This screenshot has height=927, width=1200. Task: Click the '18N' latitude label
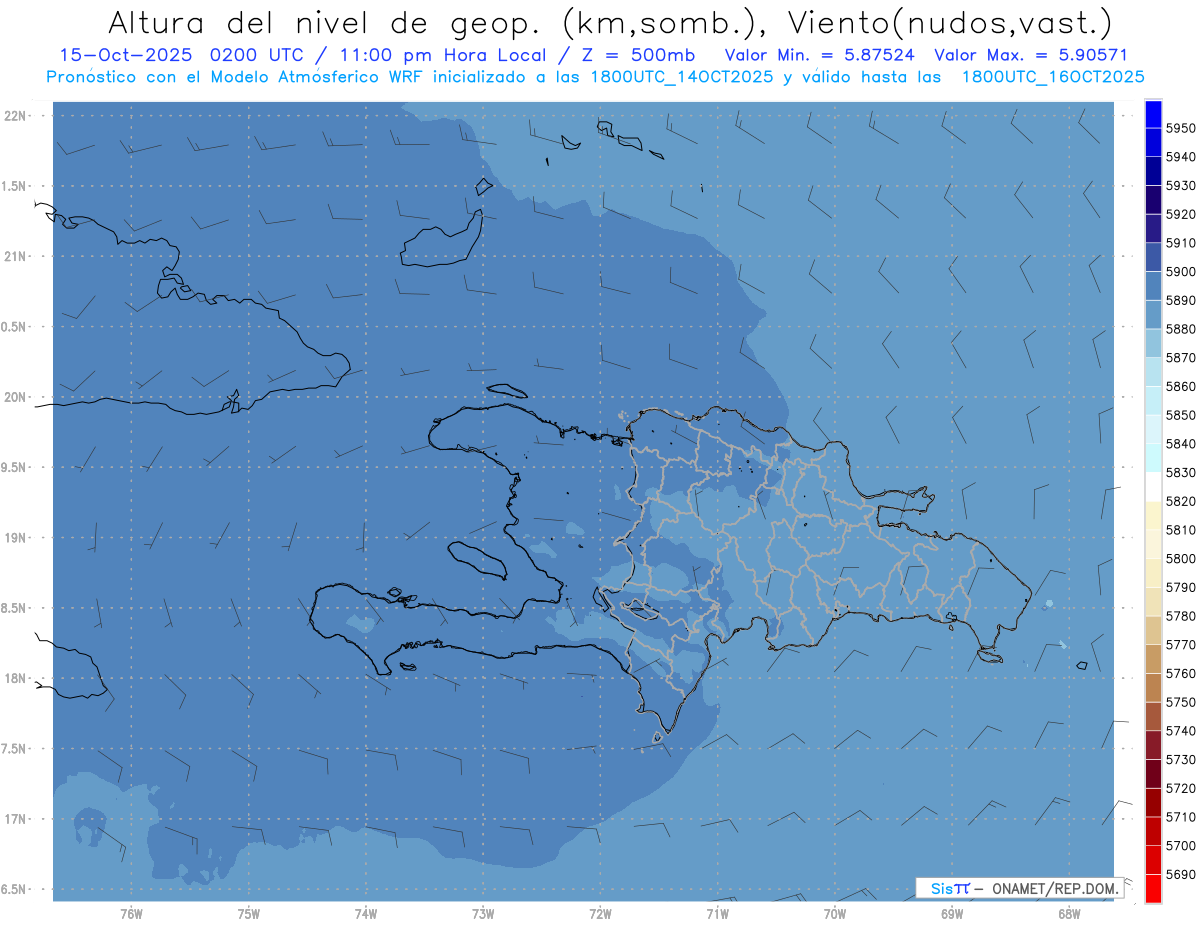tap(15, 679)
